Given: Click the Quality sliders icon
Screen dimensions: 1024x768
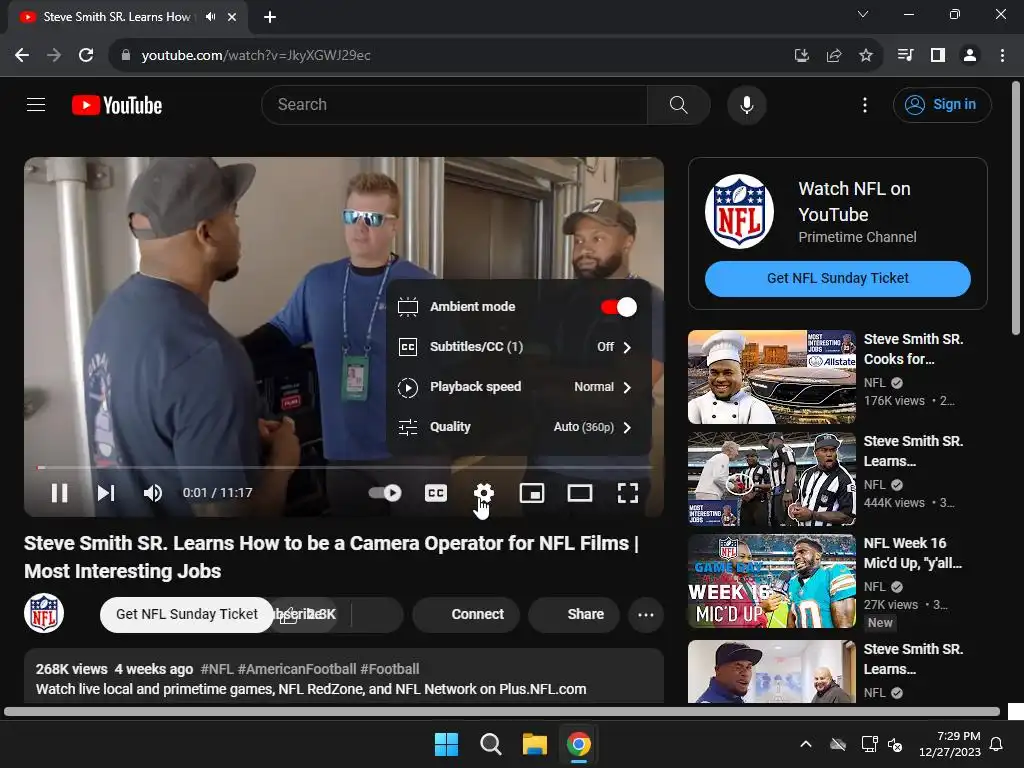Looking at the screenshot, I should point(408,427).
